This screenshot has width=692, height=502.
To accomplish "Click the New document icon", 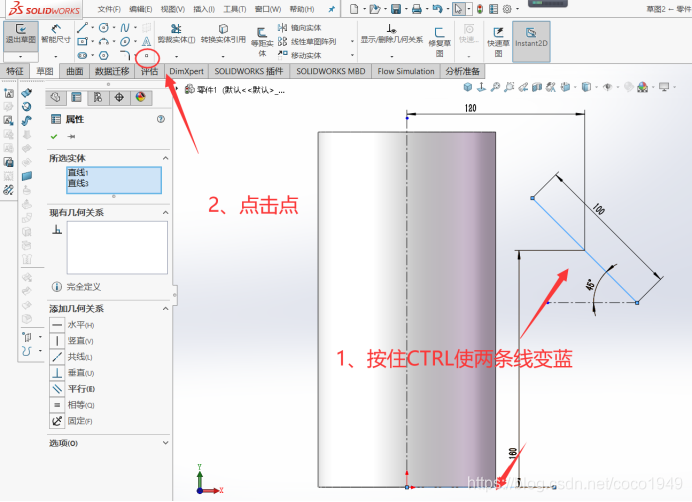I will point(354,9).
